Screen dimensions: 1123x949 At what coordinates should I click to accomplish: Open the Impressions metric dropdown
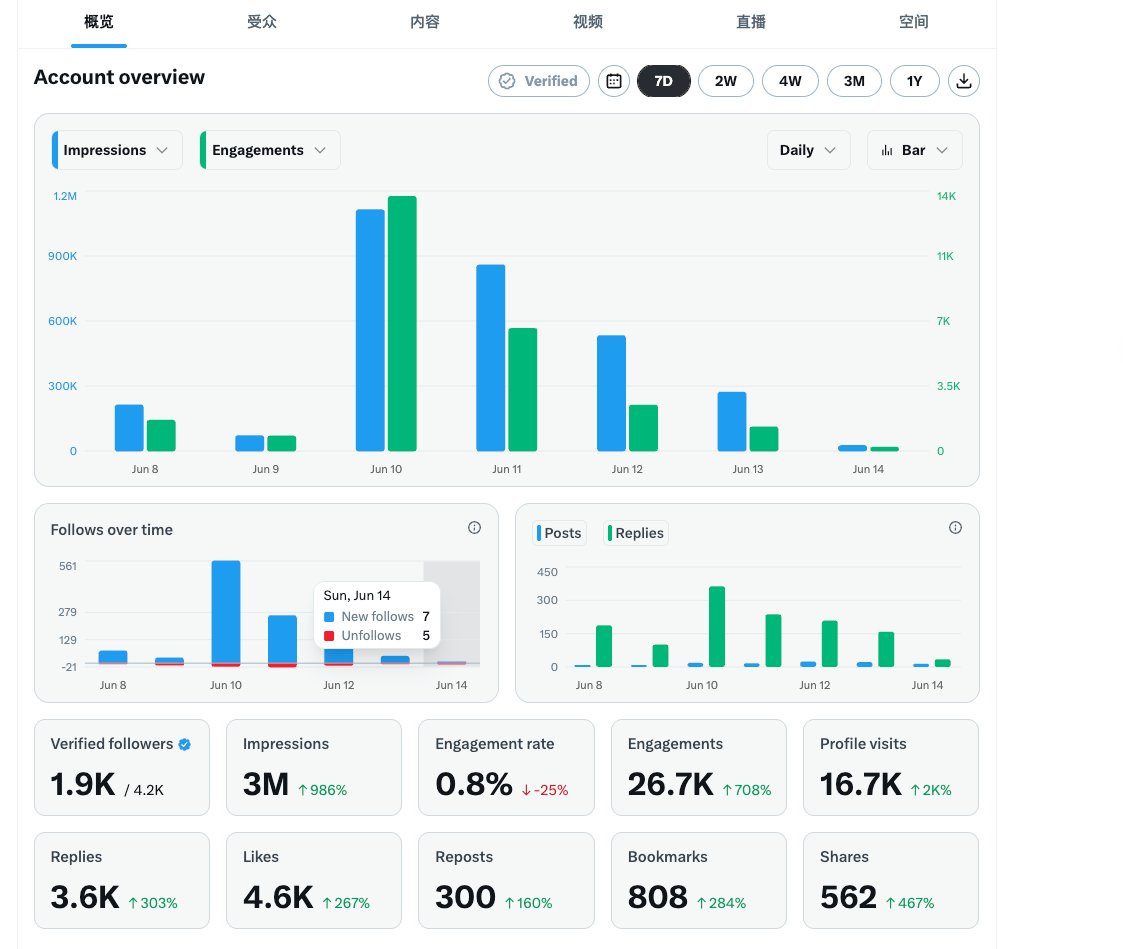(x=117, y=150)
